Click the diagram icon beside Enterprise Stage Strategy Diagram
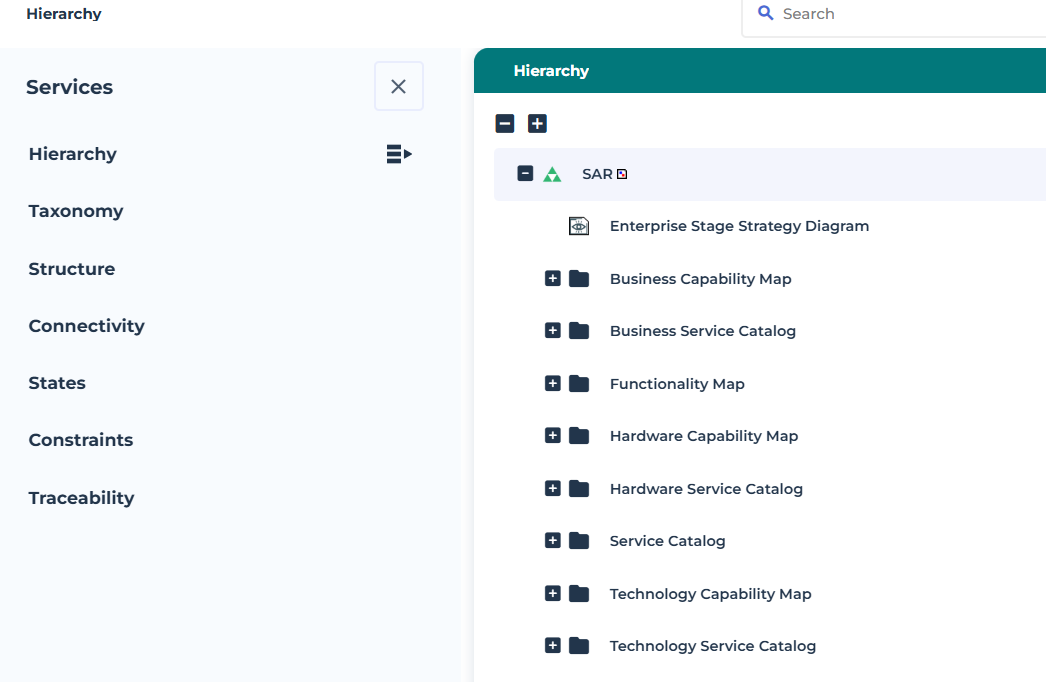The image size is (1046, 682). coord(578,226)
